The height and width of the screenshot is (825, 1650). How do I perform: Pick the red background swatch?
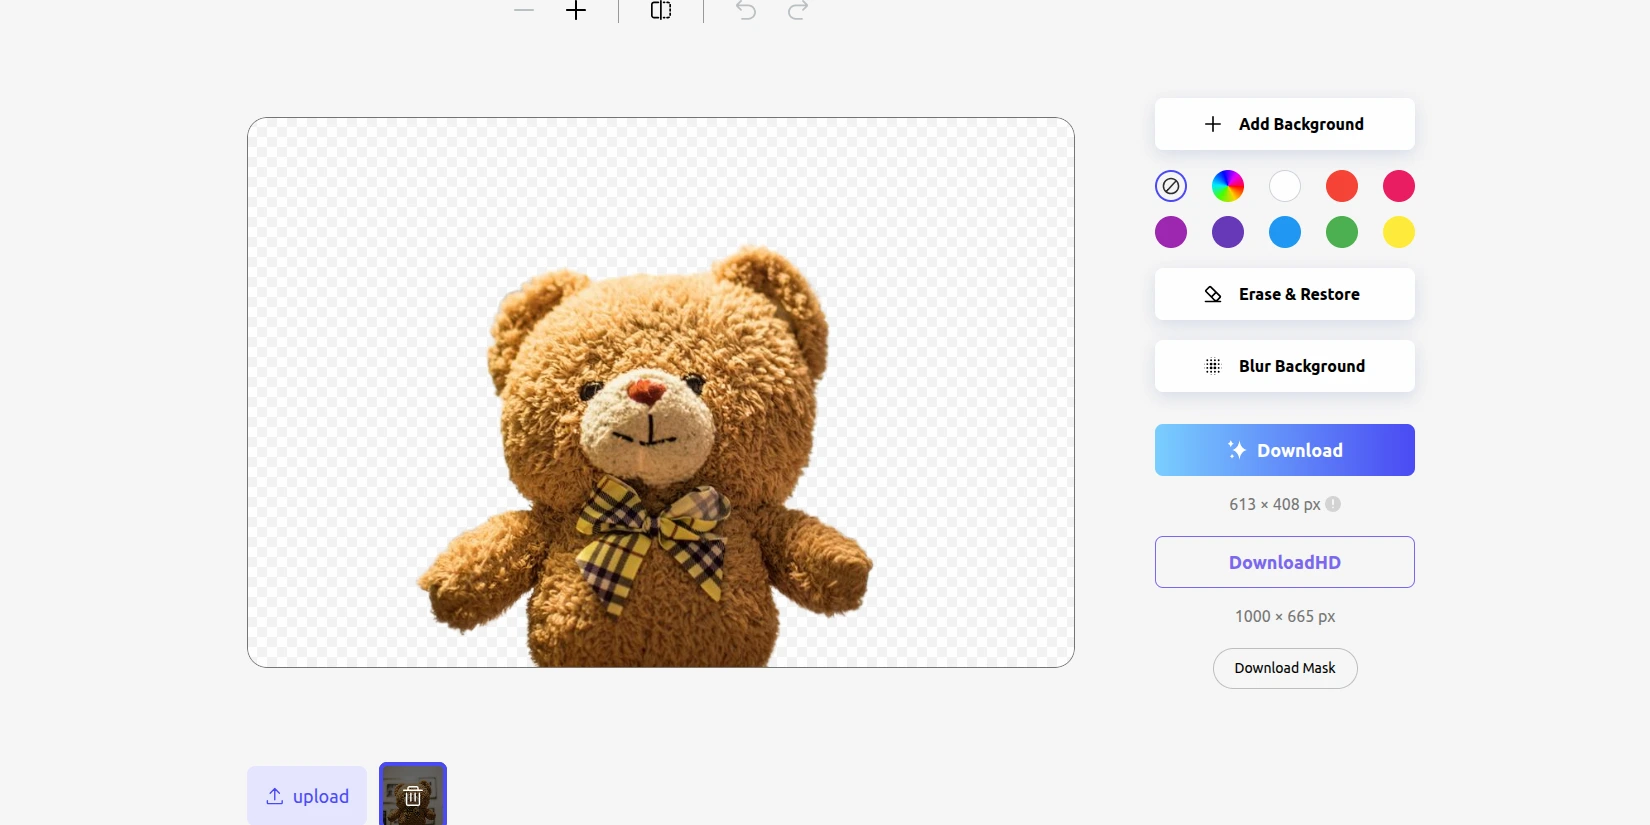(1342, 186)
